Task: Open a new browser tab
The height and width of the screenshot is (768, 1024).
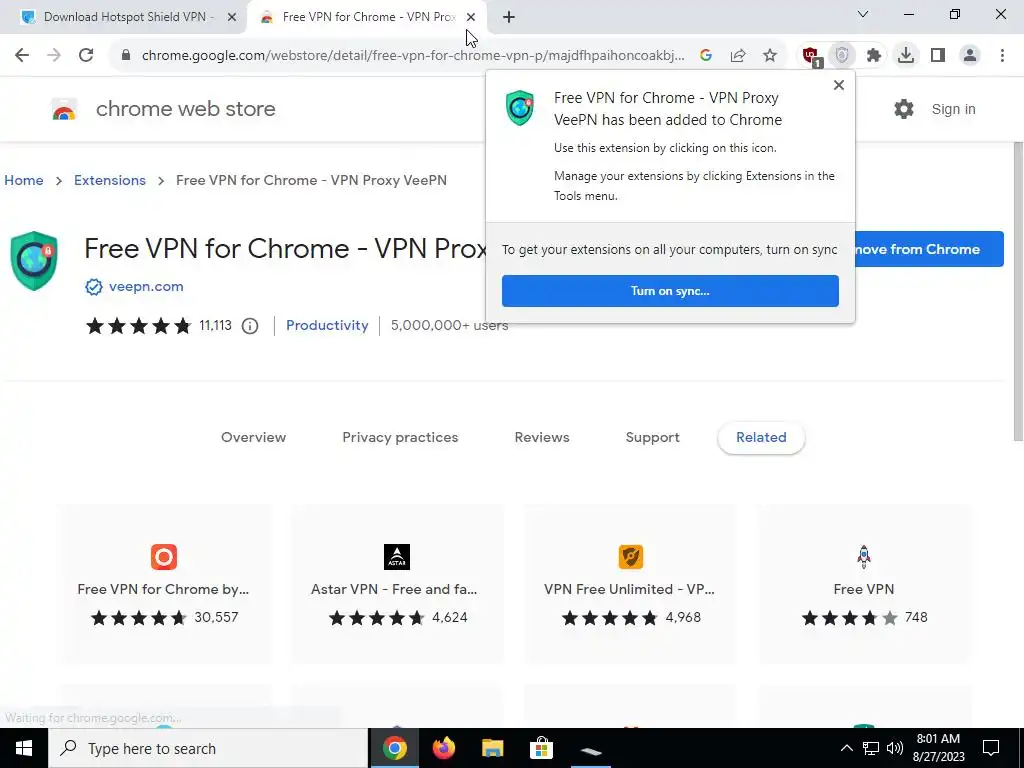Action: 509,17
